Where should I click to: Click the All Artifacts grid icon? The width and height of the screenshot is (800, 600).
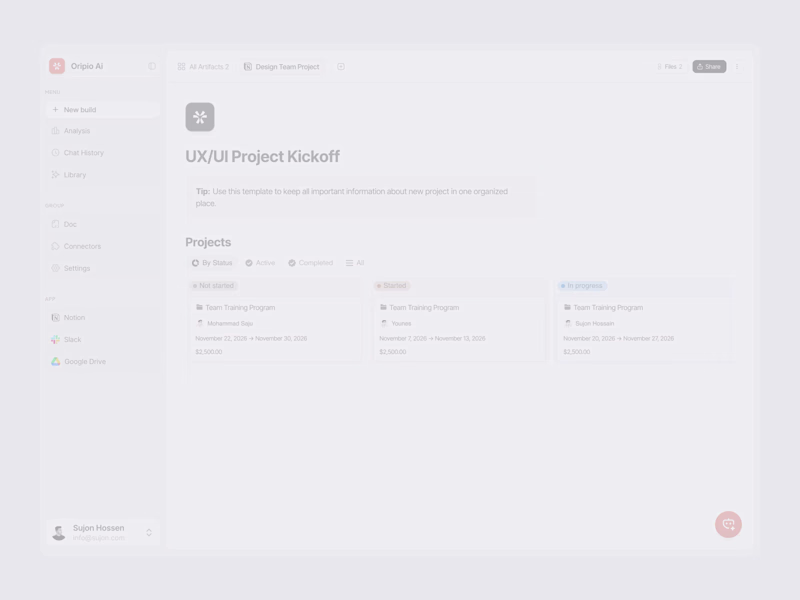pos(181,67)
